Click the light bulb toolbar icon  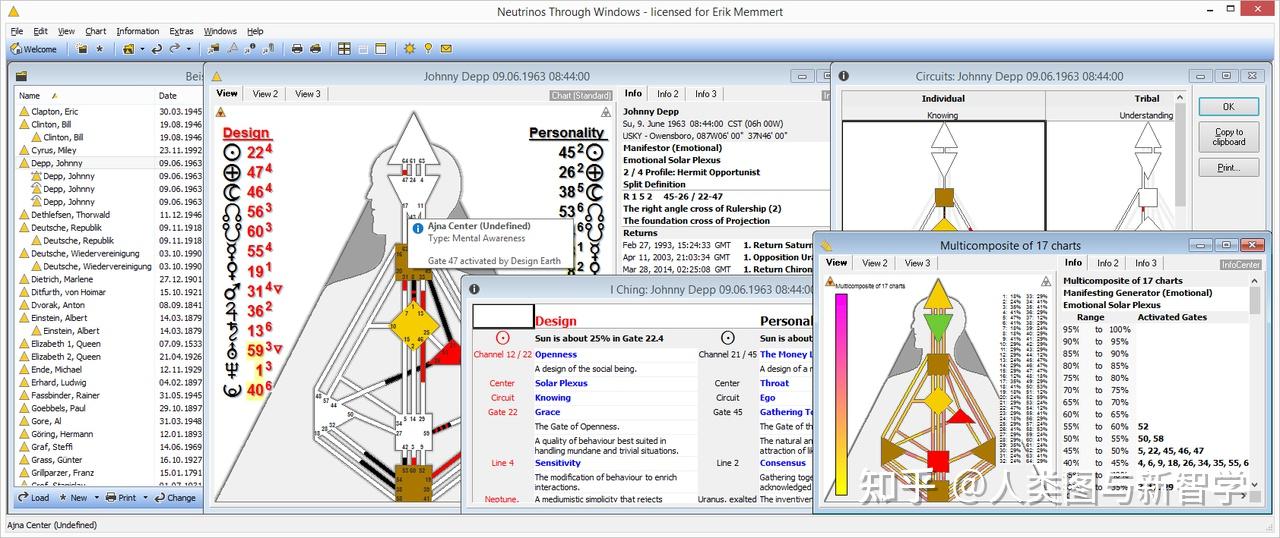pyautogui.click(x=427, y=48)
